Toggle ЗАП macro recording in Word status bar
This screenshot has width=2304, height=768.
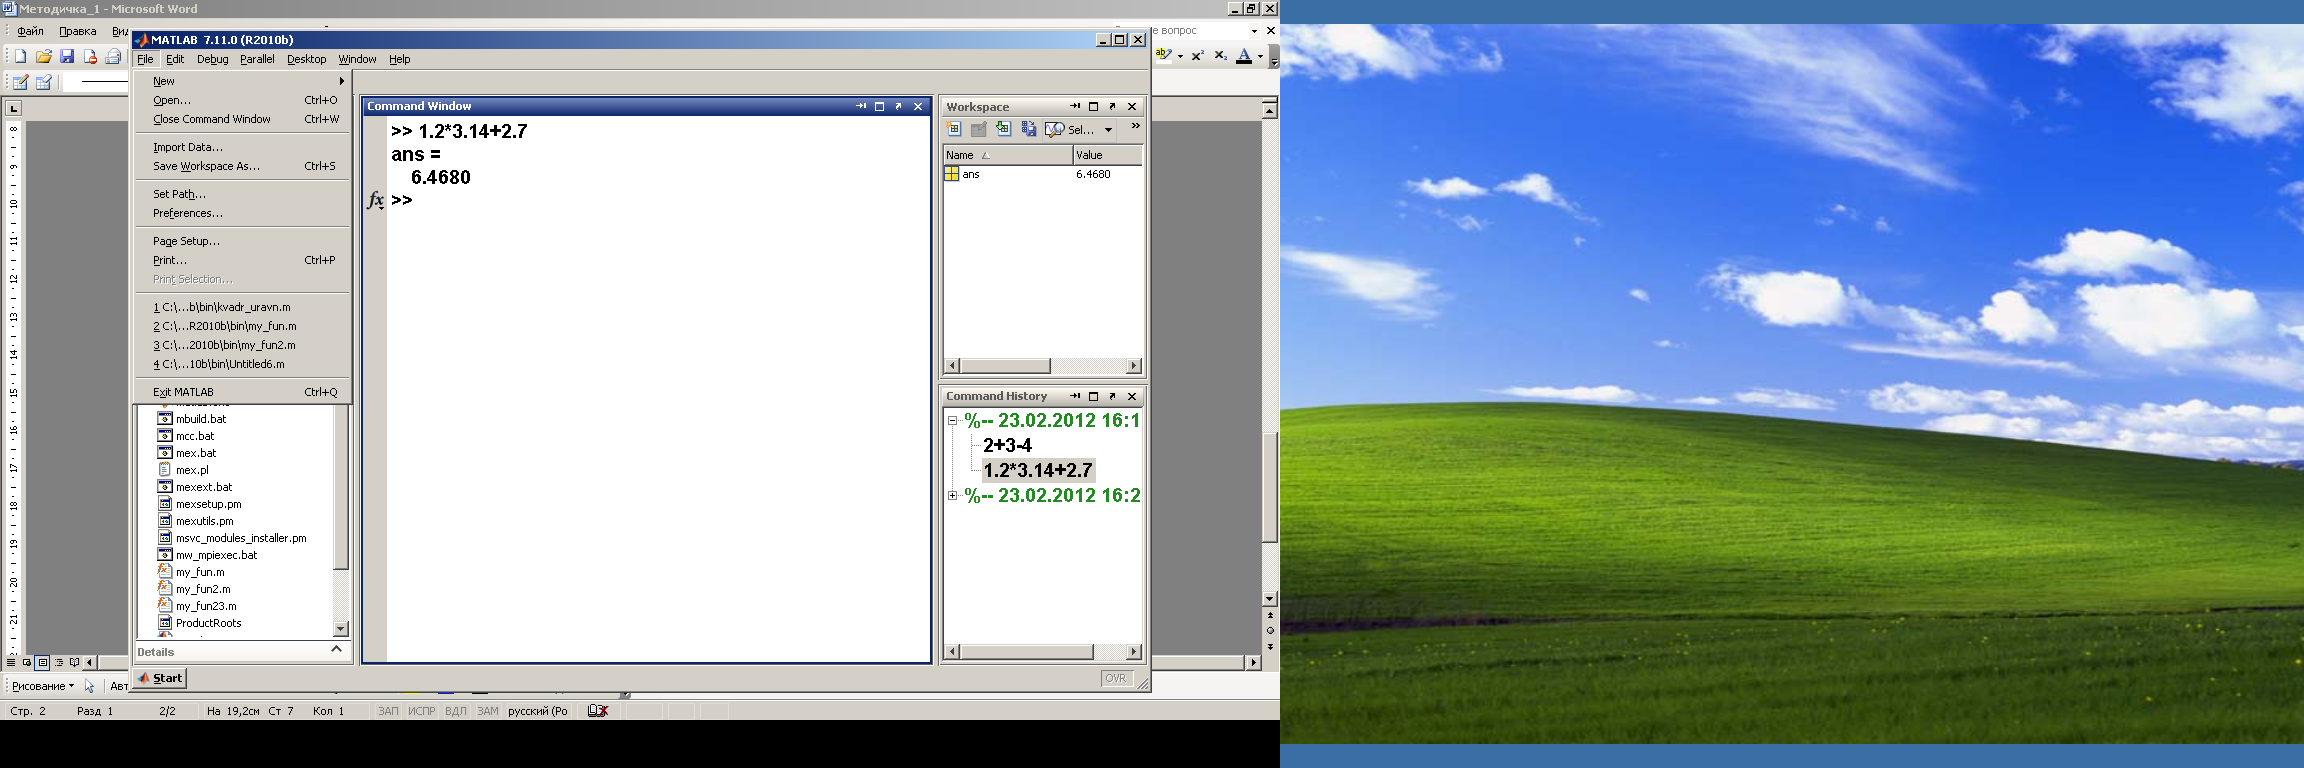click(x=388, y=711)
